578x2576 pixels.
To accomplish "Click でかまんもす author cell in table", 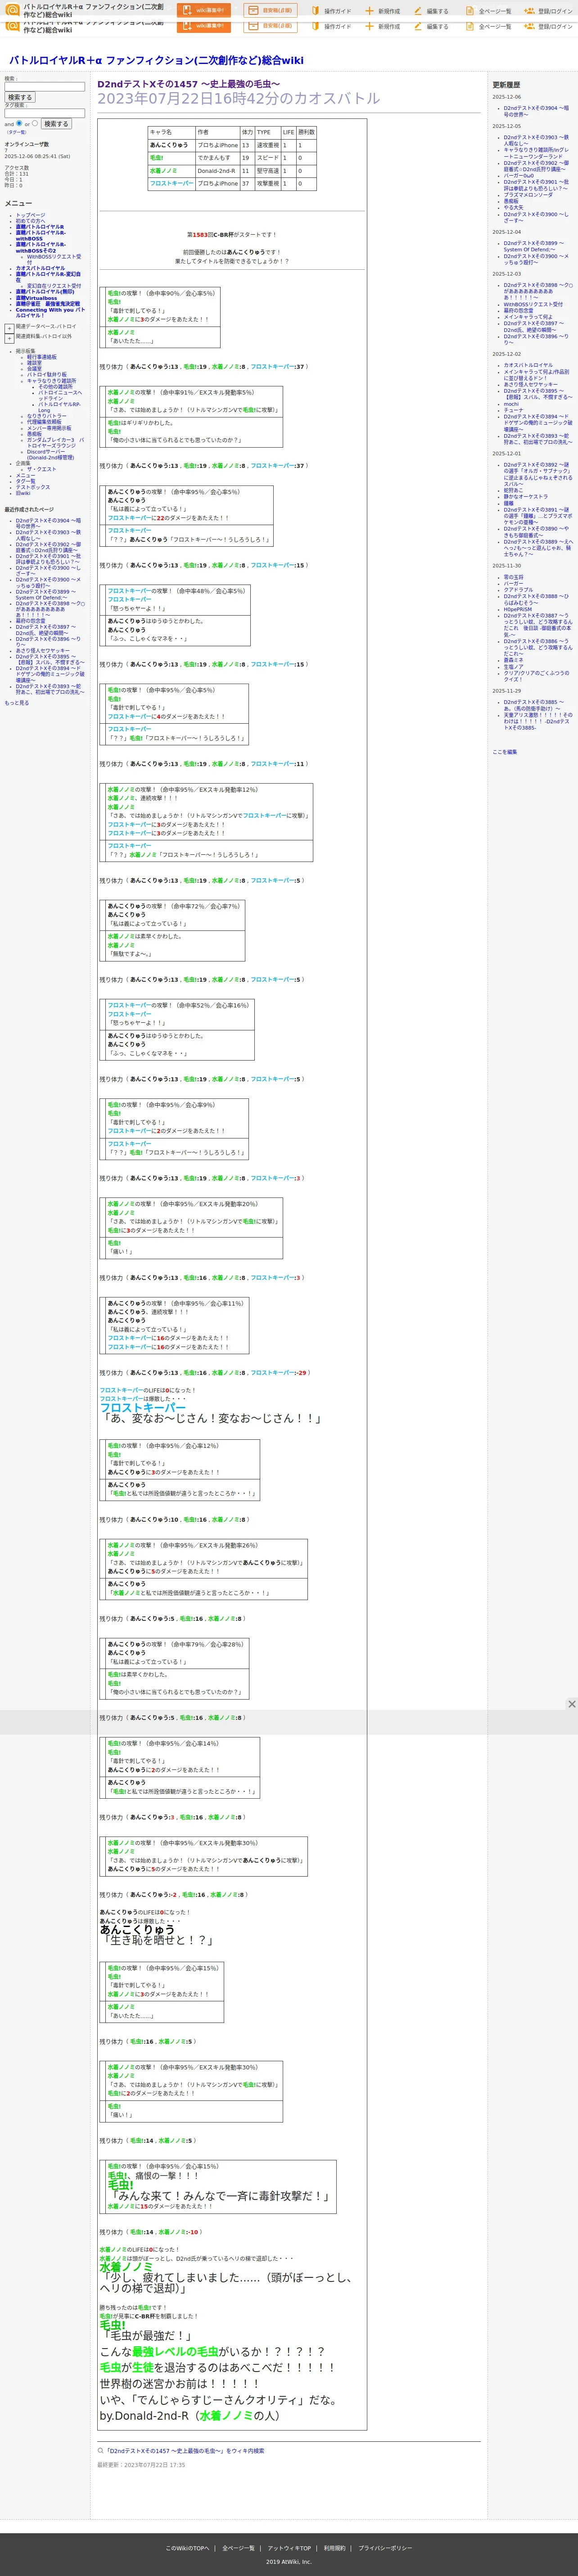I will pyautogui.click(x=217, y=158).
